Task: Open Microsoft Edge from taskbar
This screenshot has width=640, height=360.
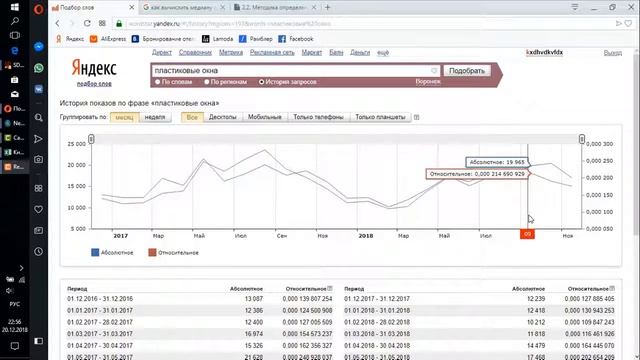Action: 15,51
